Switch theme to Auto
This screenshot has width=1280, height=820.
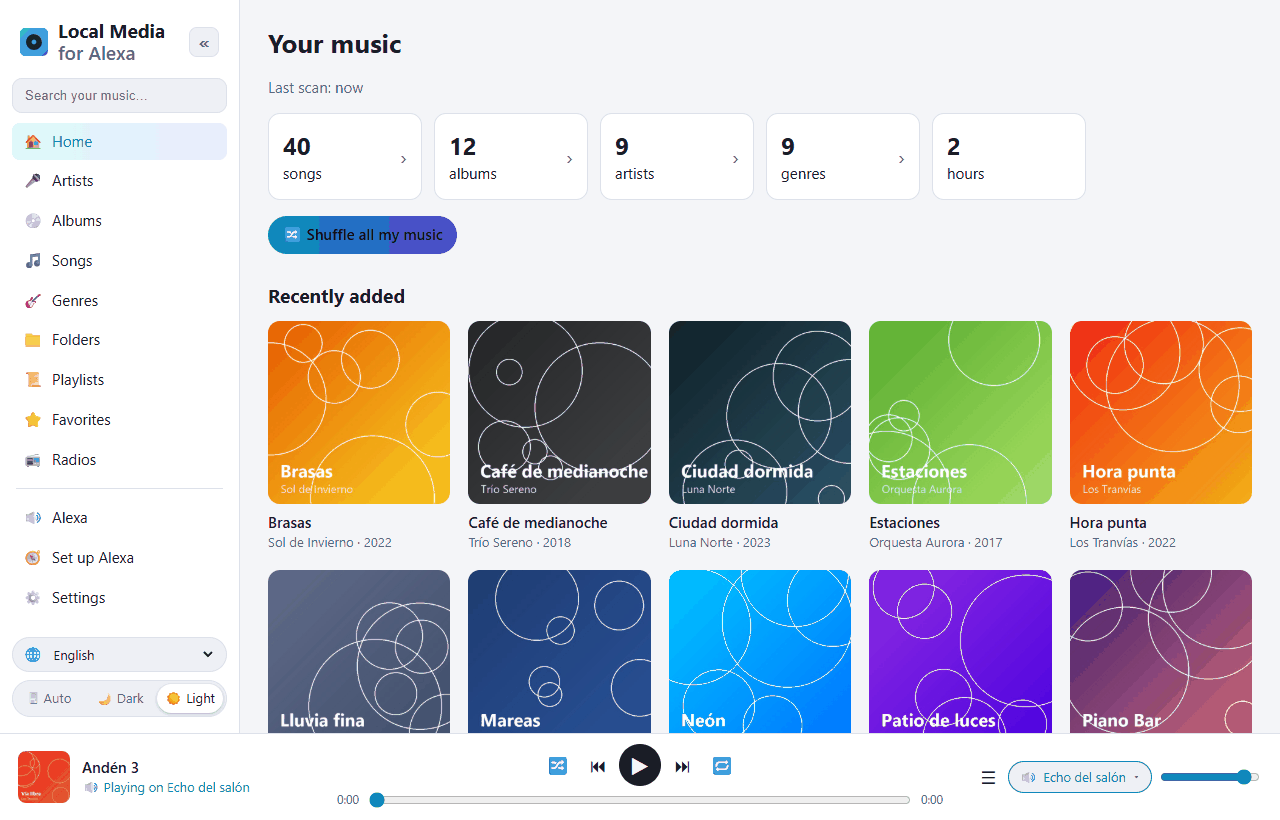coord(49,698)
